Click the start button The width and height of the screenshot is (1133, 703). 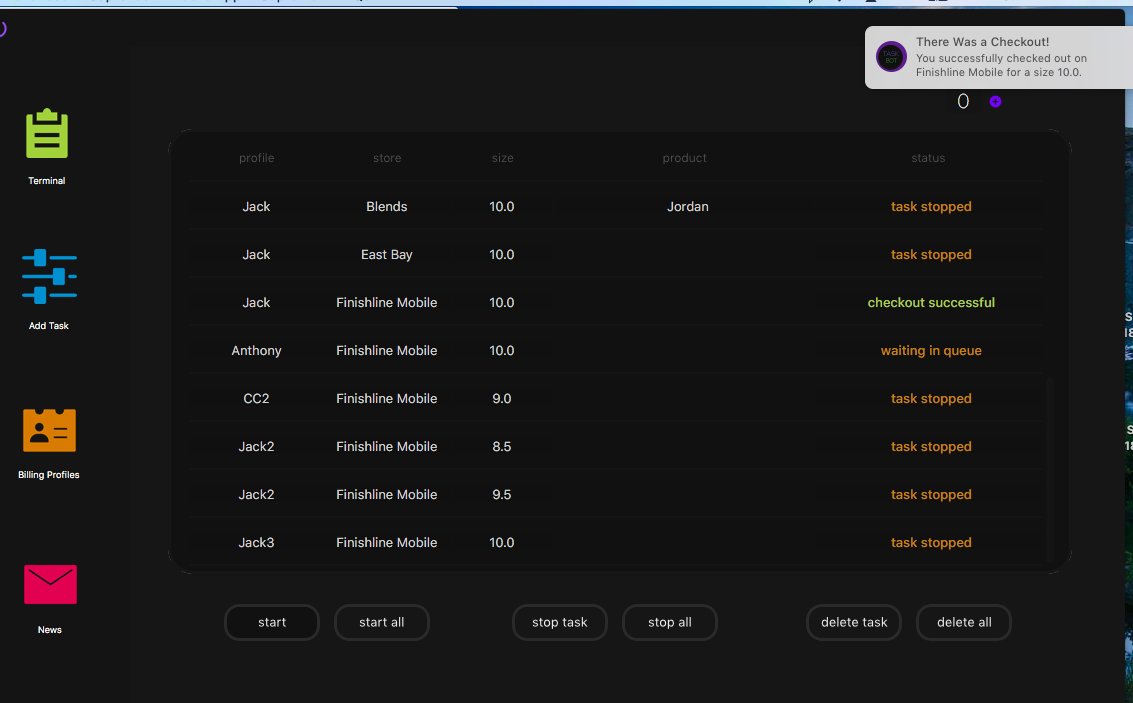tap(272, 622)
